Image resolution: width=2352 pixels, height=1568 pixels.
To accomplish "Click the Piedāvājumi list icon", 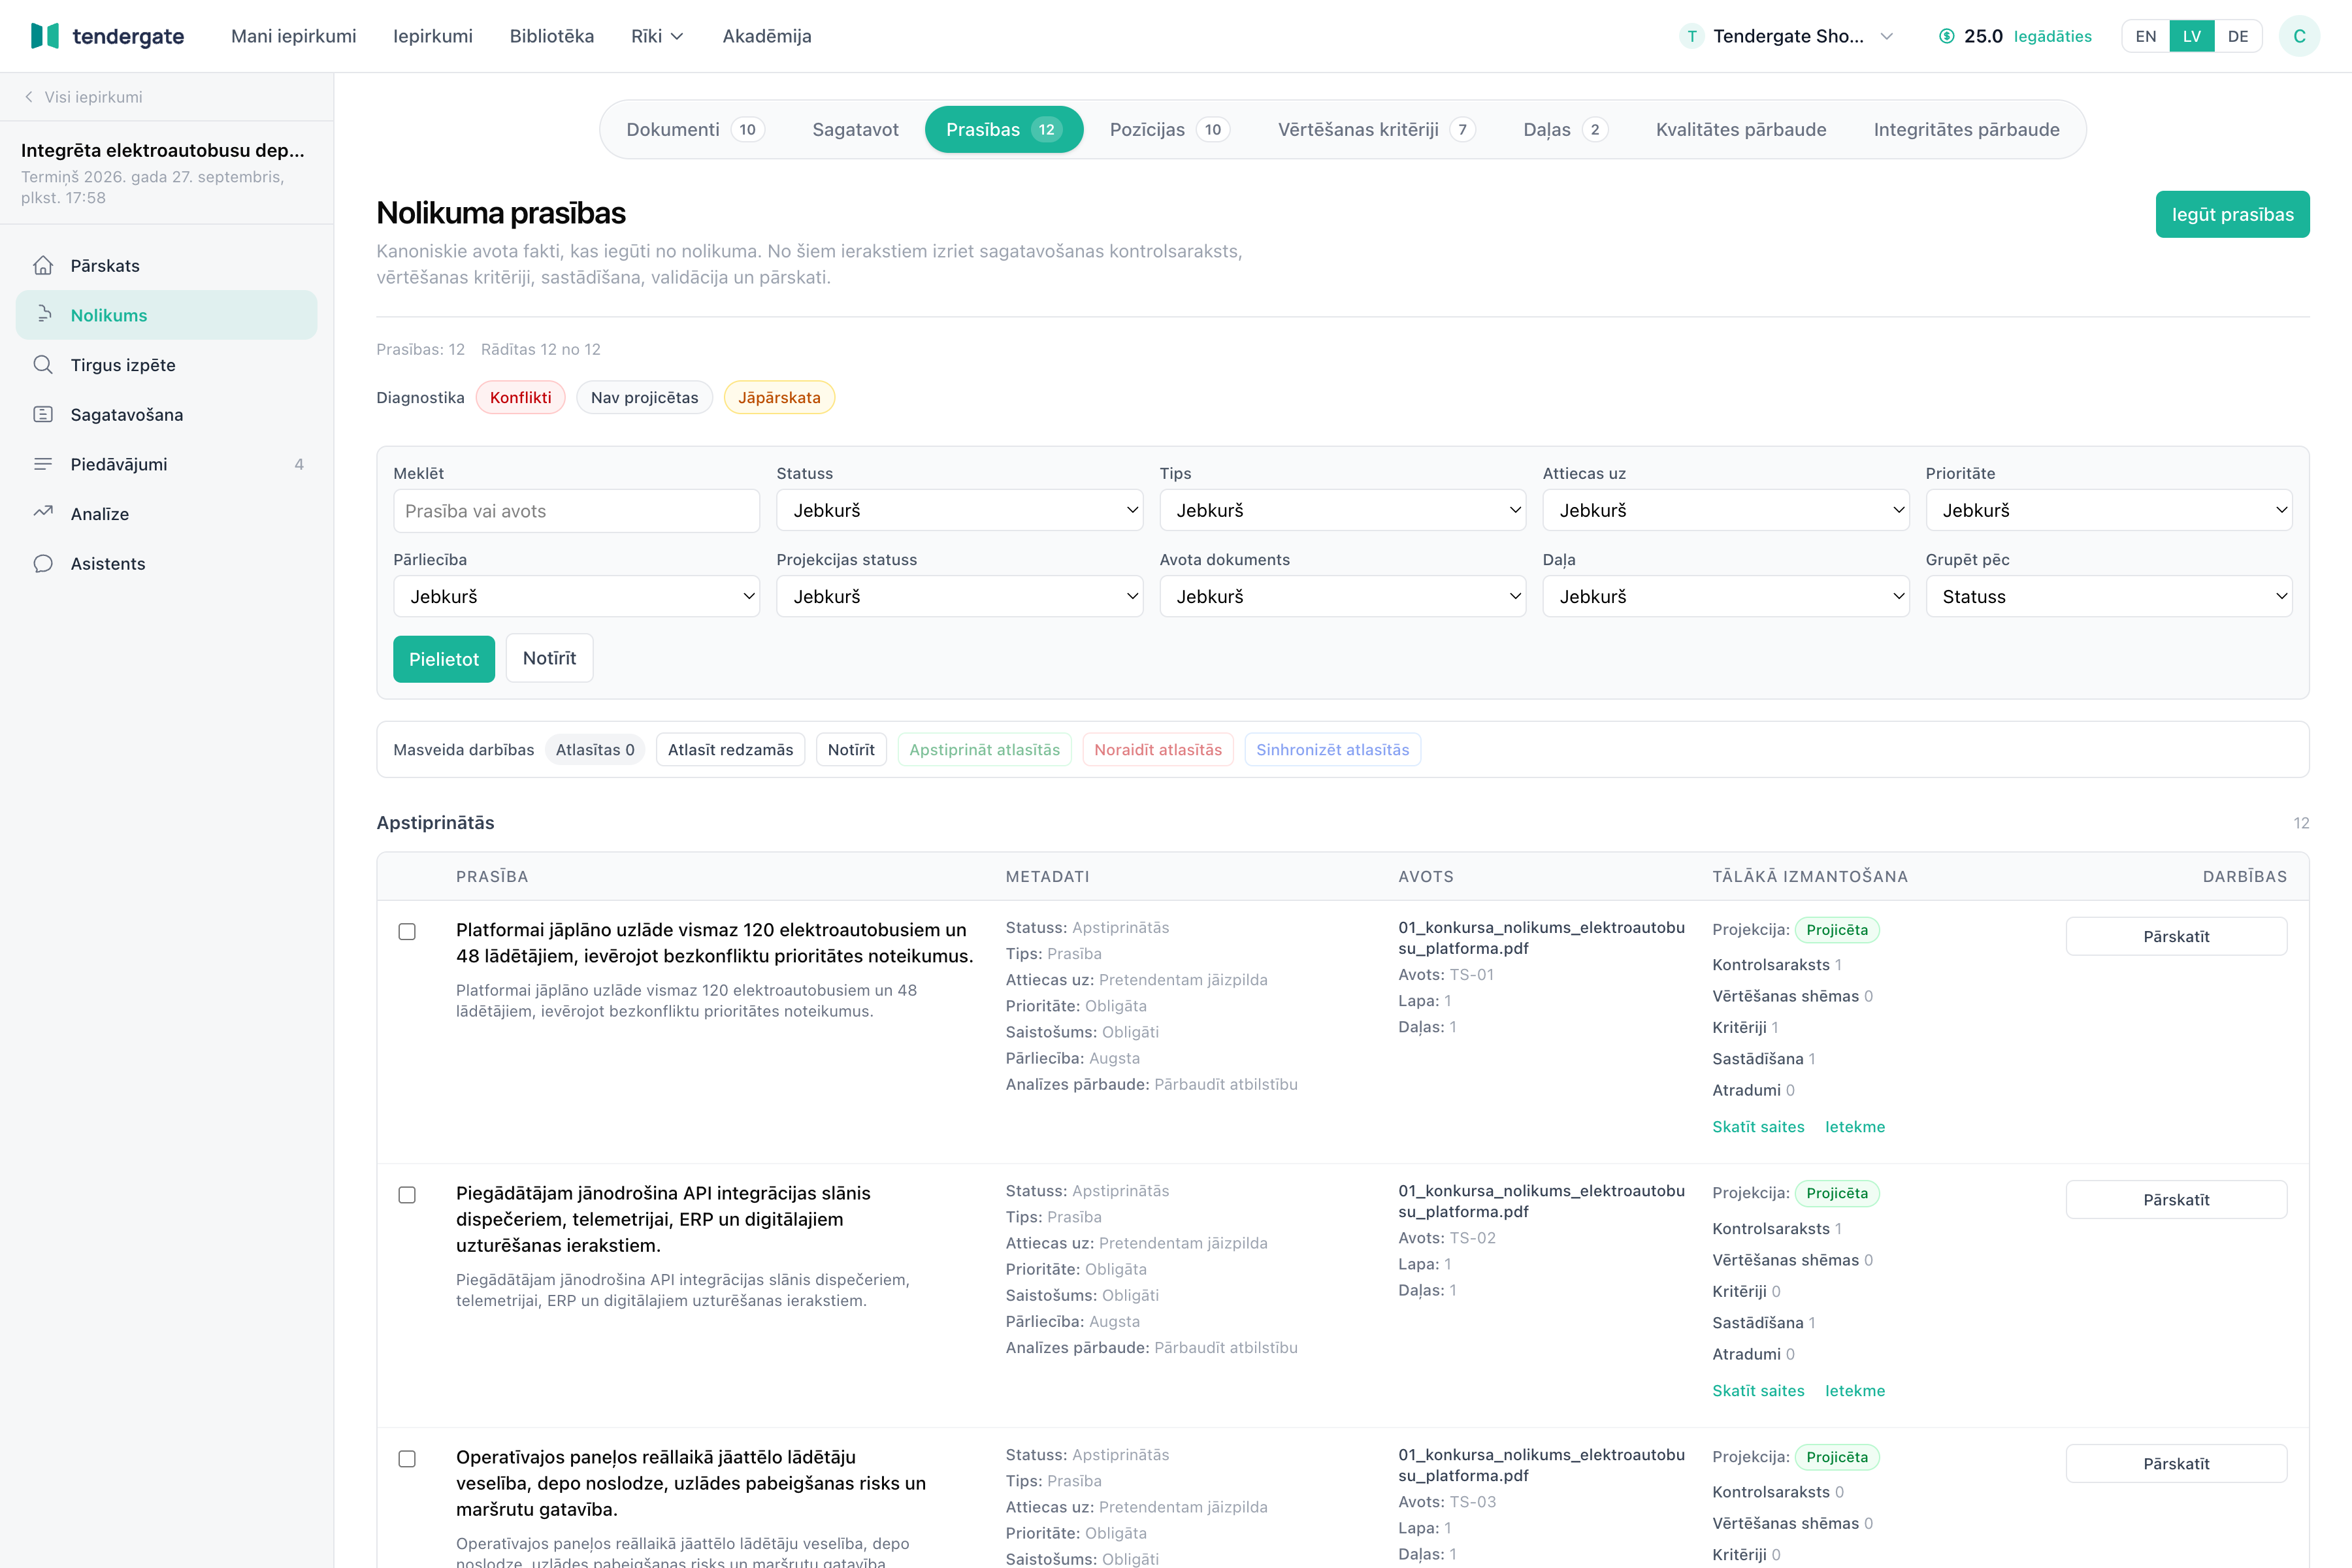I will click(43, 464).
